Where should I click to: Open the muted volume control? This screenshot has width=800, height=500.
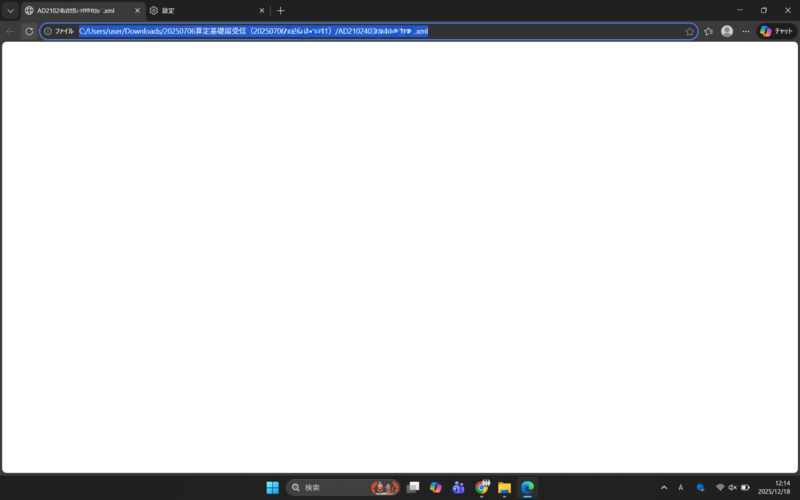coord(732,487)
